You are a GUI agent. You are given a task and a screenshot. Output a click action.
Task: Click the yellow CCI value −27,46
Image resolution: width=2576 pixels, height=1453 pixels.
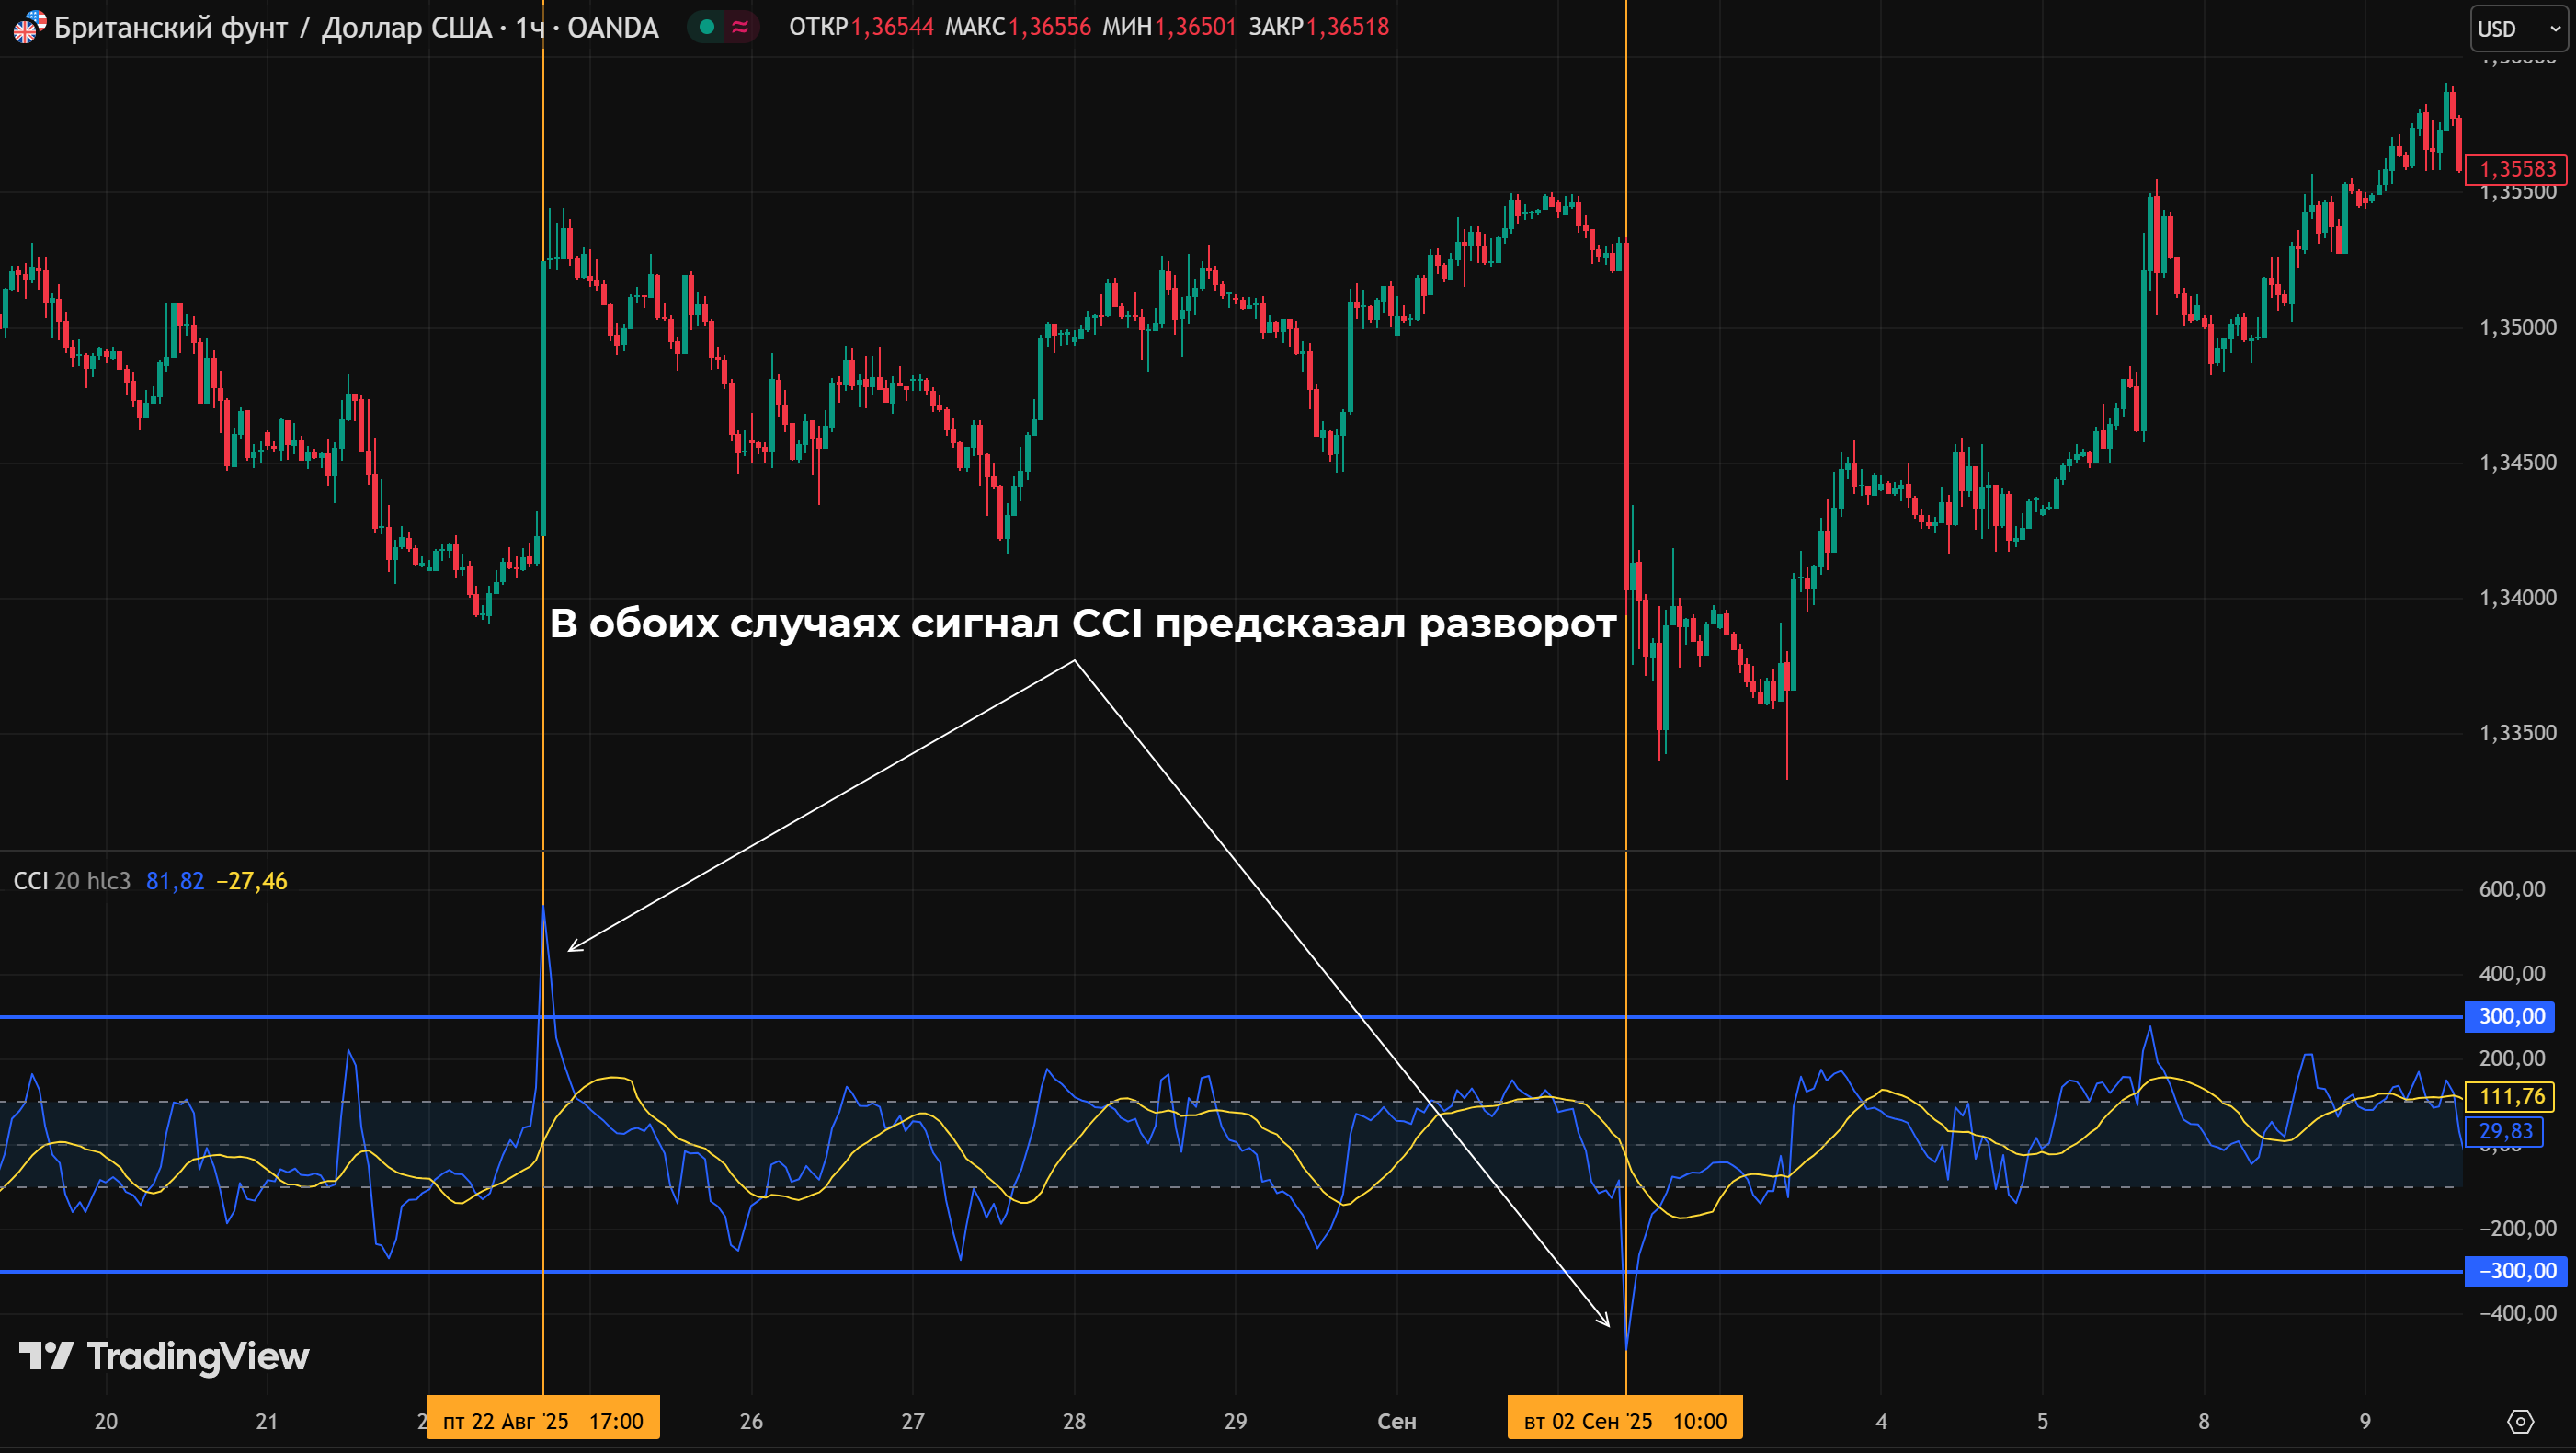252,881
